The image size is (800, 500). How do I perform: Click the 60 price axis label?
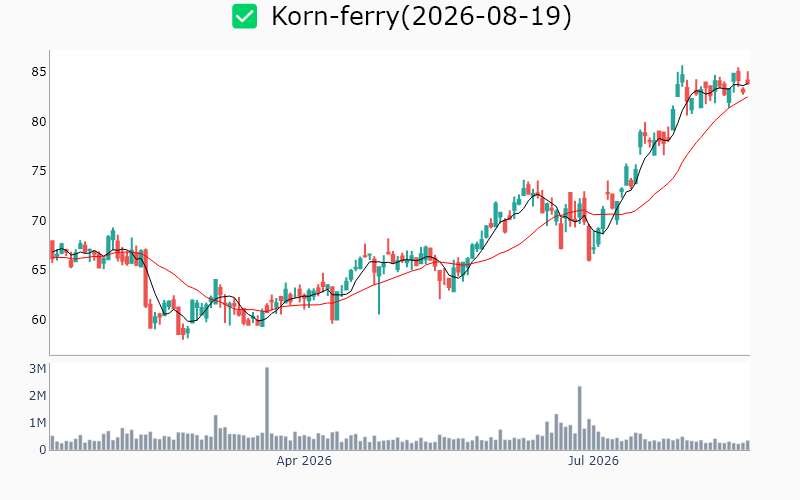pos(39,320)
